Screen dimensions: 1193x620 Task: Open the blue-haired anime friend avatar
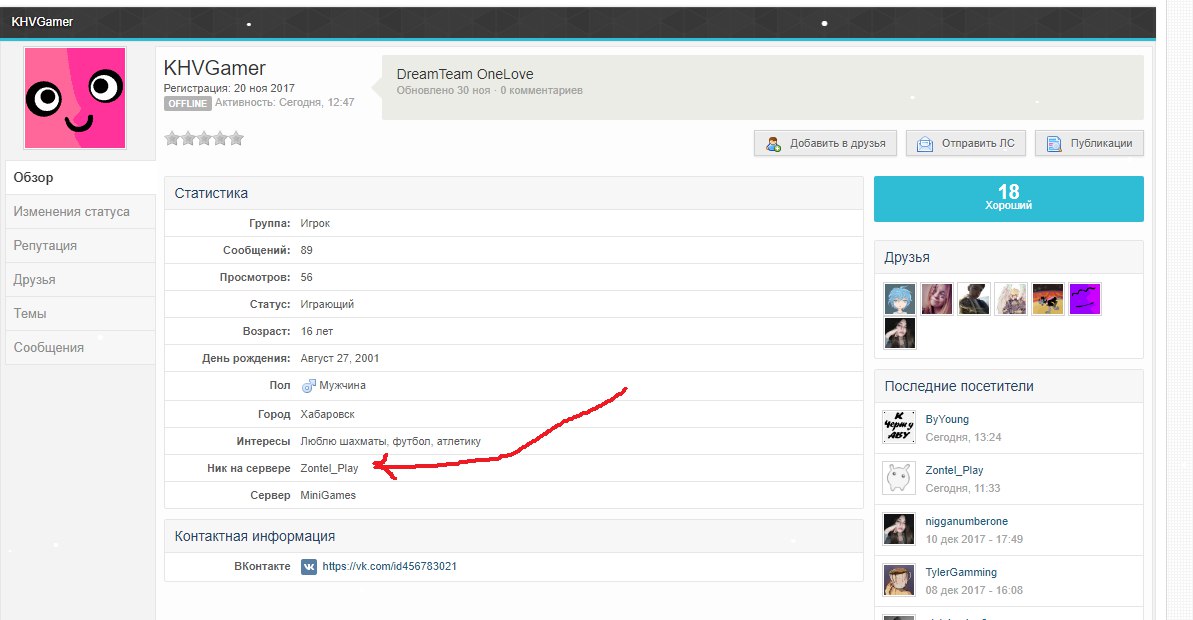coord(900,299)
